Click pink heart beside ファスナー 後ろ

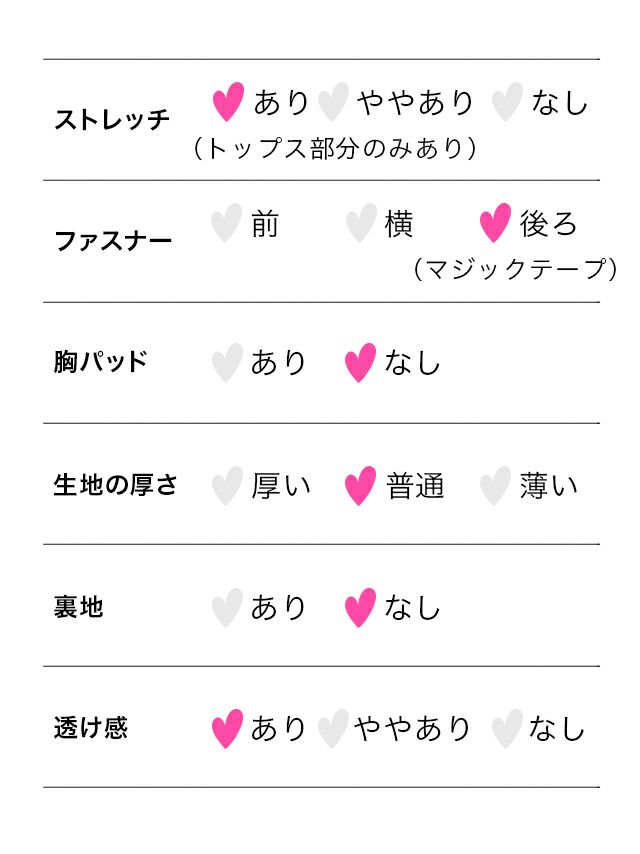(495, 223)
